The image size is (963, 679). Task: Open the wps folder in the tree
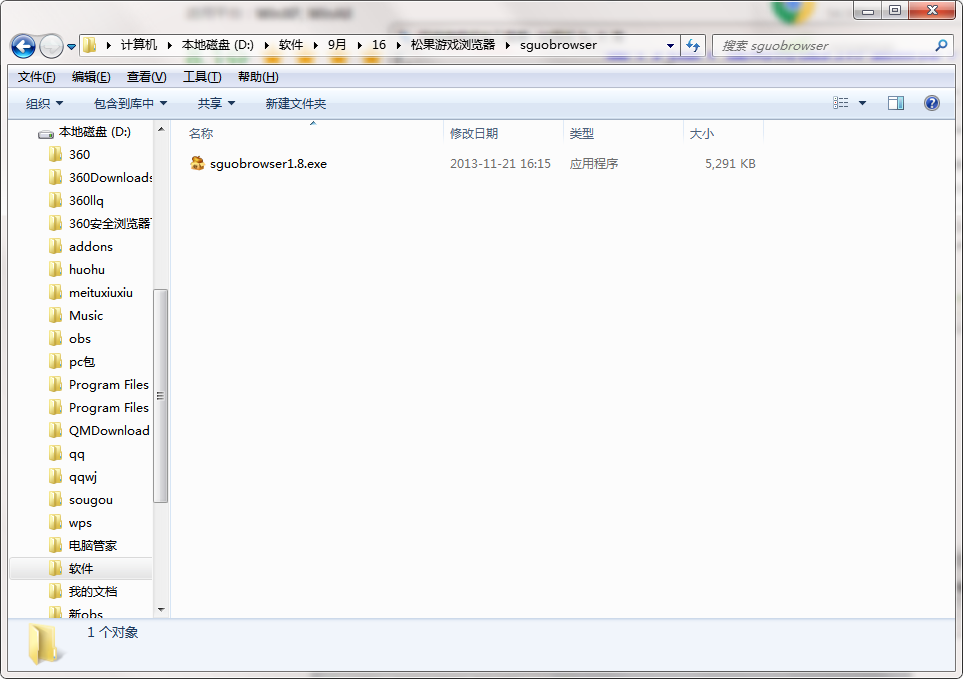coord(80,523)
